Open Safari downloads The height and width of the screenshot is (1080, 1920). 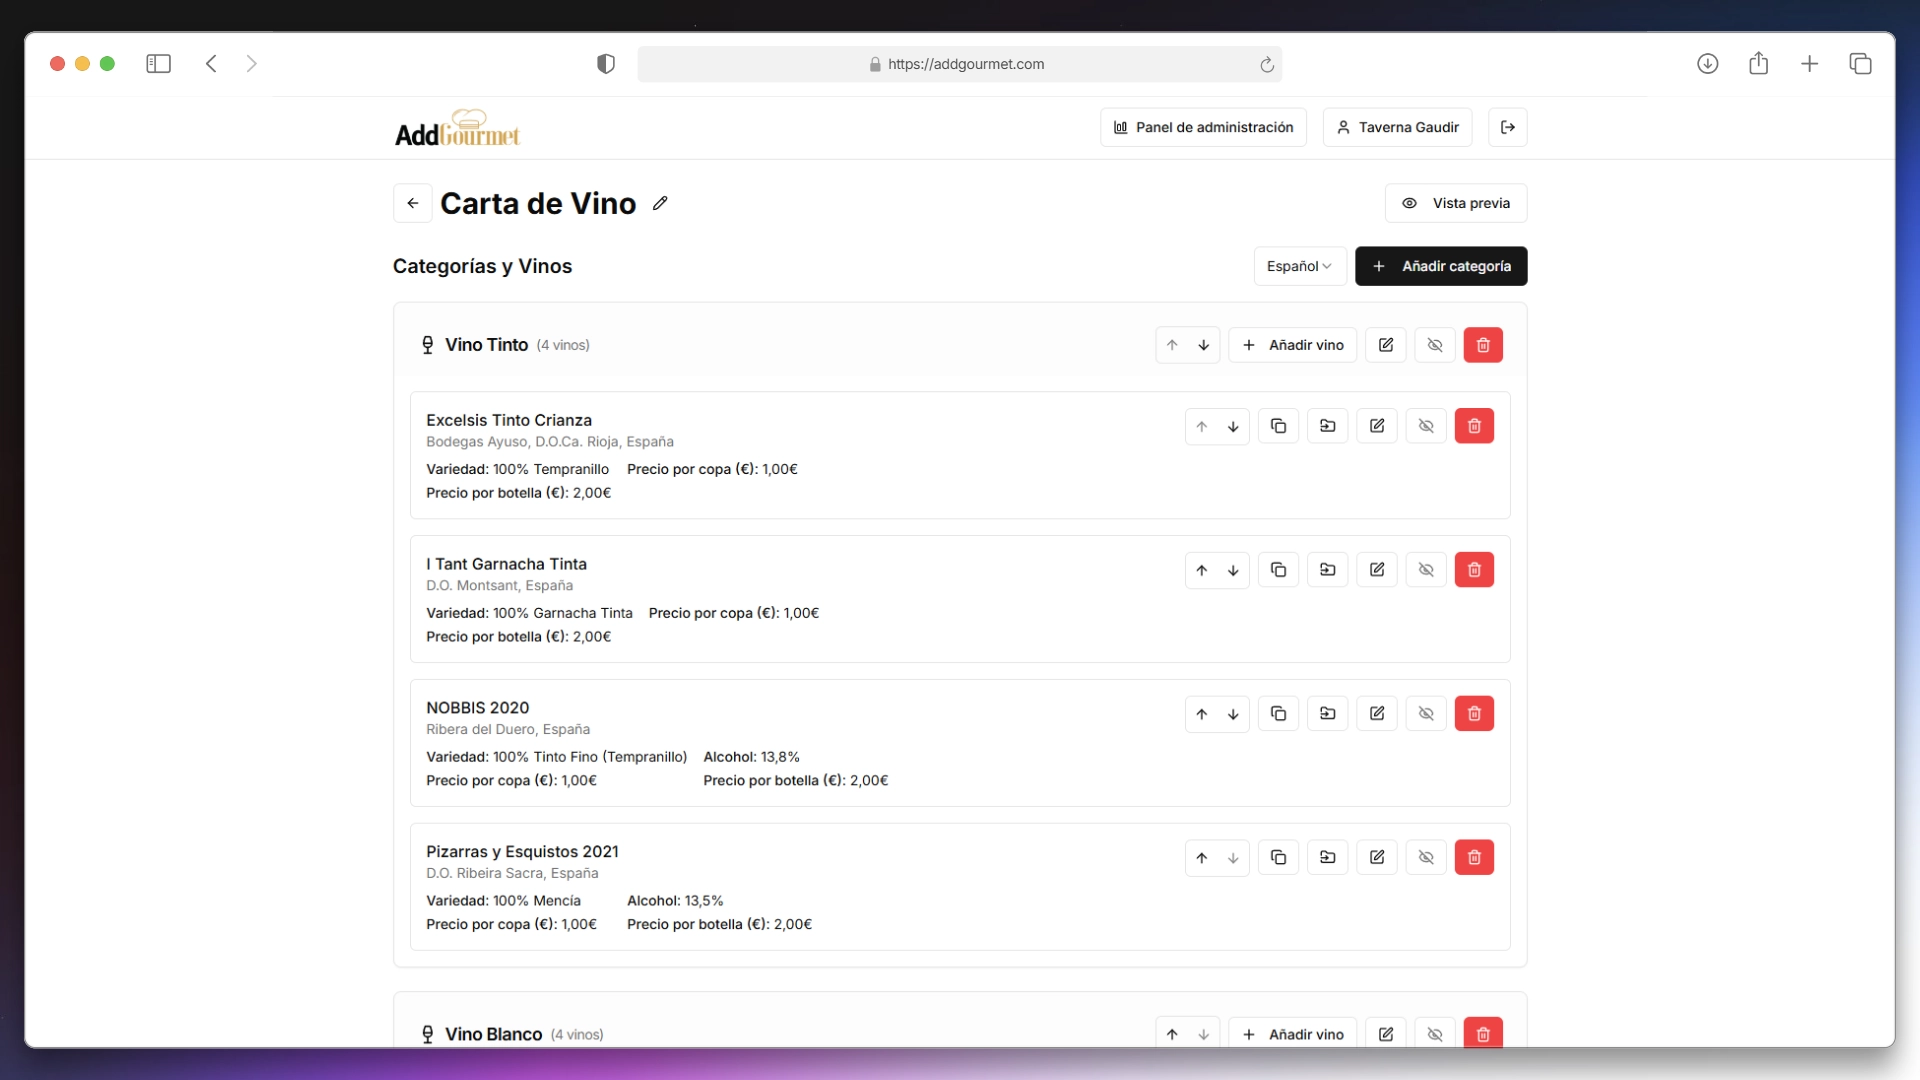click(1708, 64)
